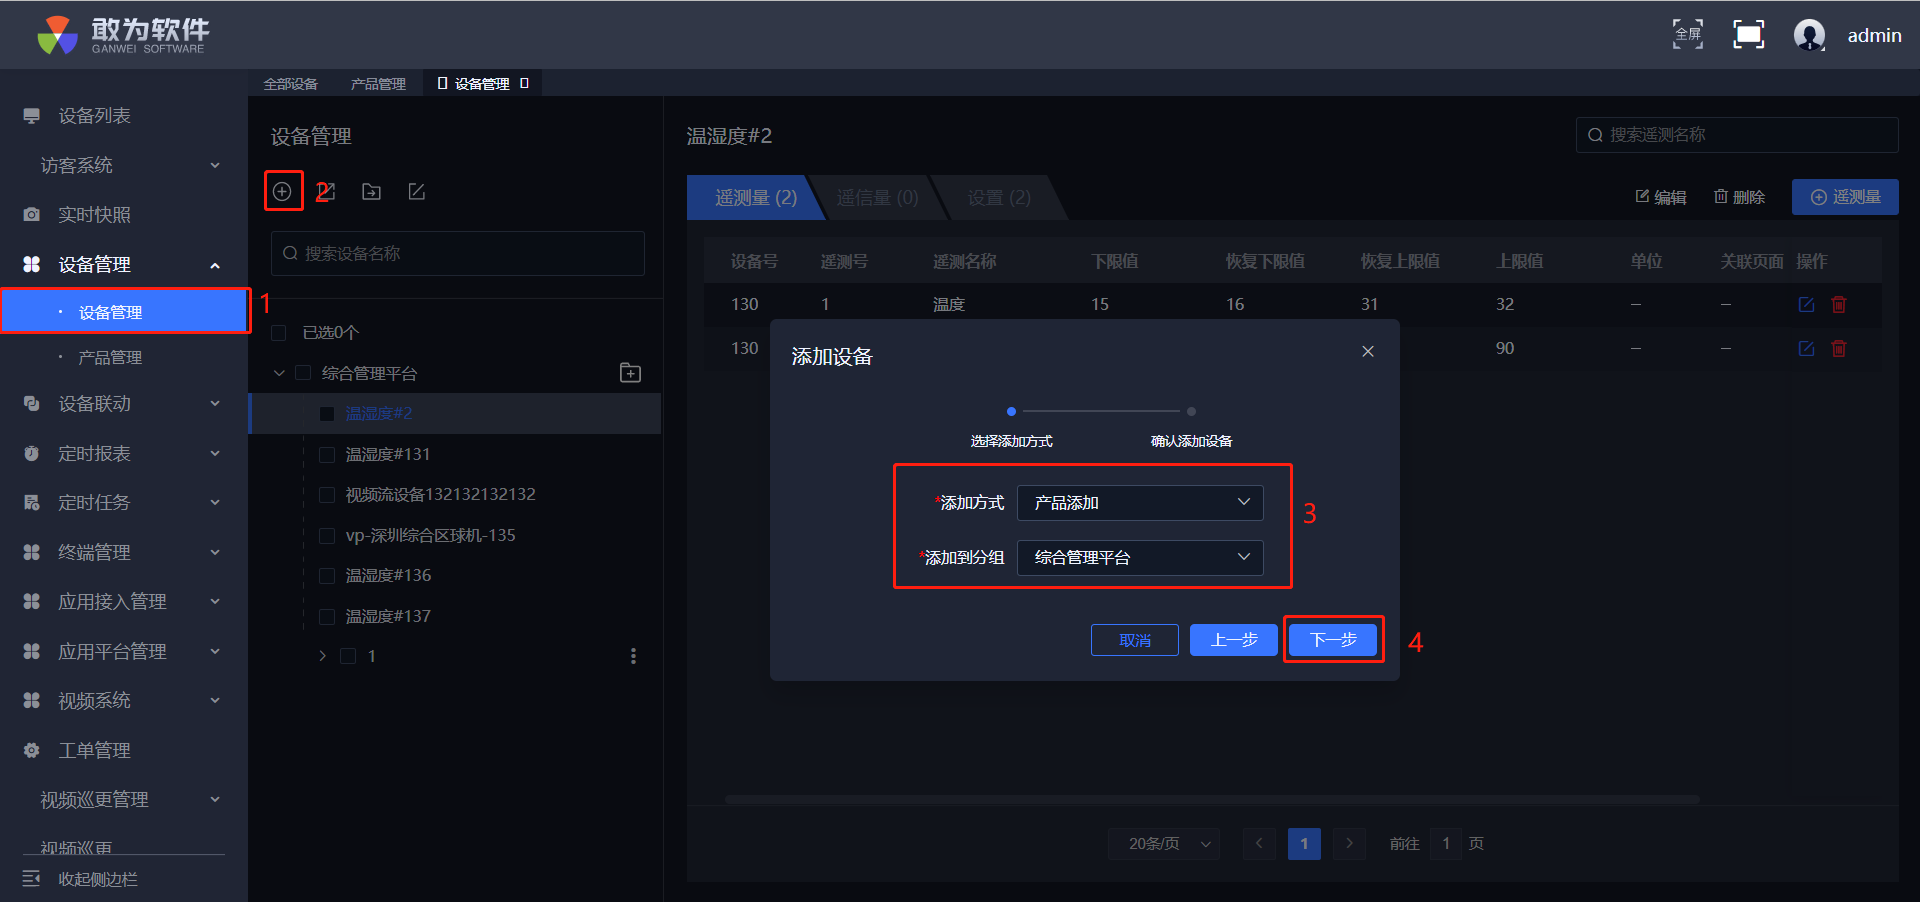Click the admin avatar icon
This screenshot has width=1920, height=902.
point(1809,35)
